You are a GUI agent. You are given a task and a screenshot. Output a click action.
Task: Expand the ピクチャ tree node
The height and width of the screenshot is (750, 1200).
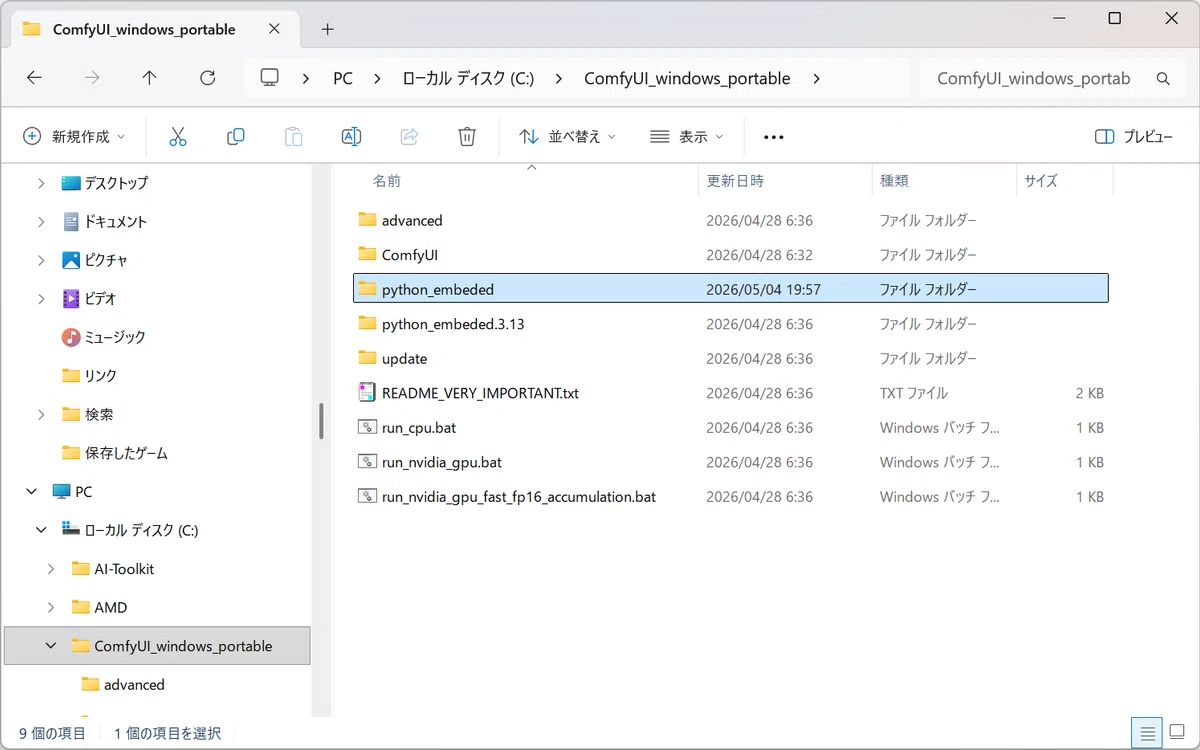pyautogui.click(x=41, y=260)
